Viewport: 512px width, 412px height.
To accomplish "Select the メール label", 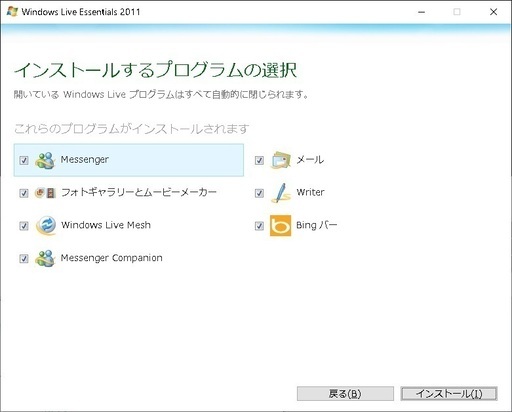I will [310, 160].
